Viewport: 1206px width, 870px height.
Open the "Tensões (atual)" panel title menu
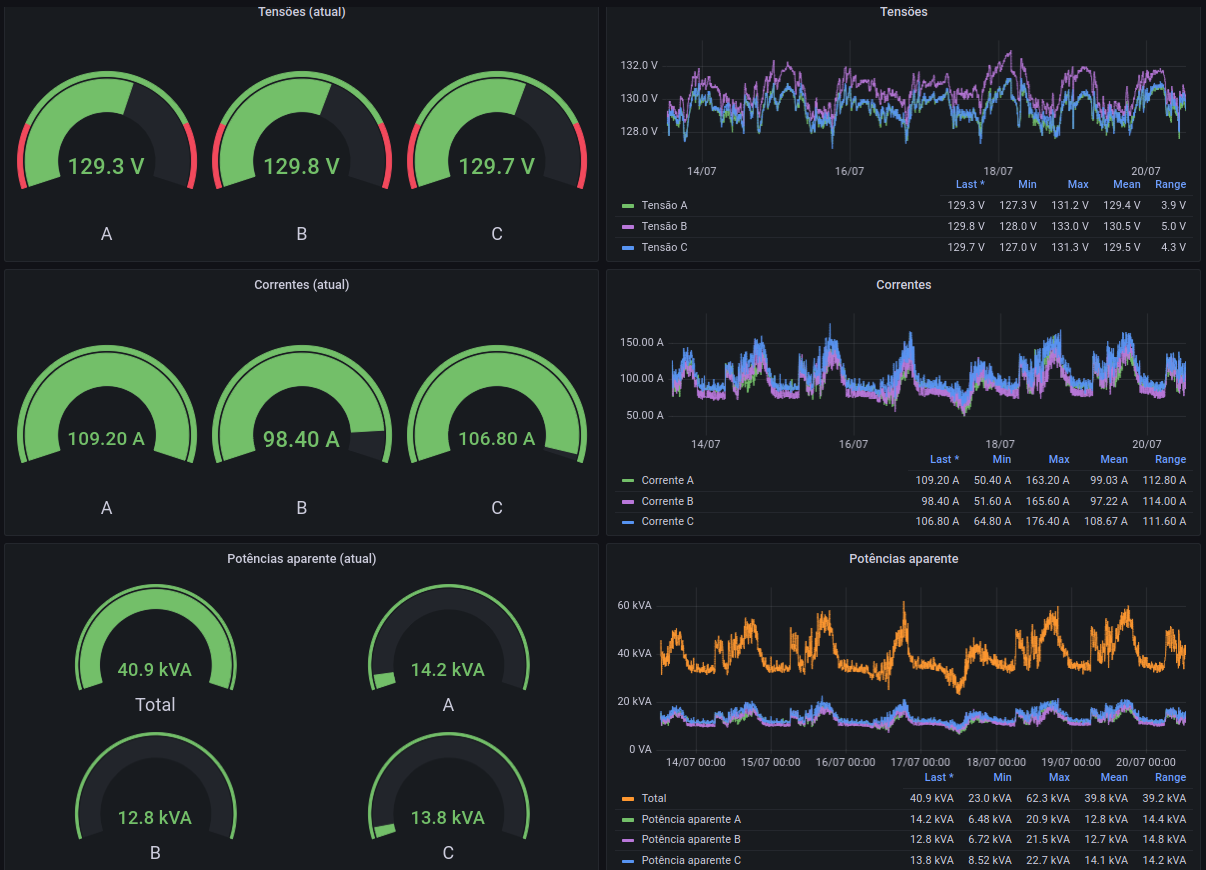coord(301,12)
